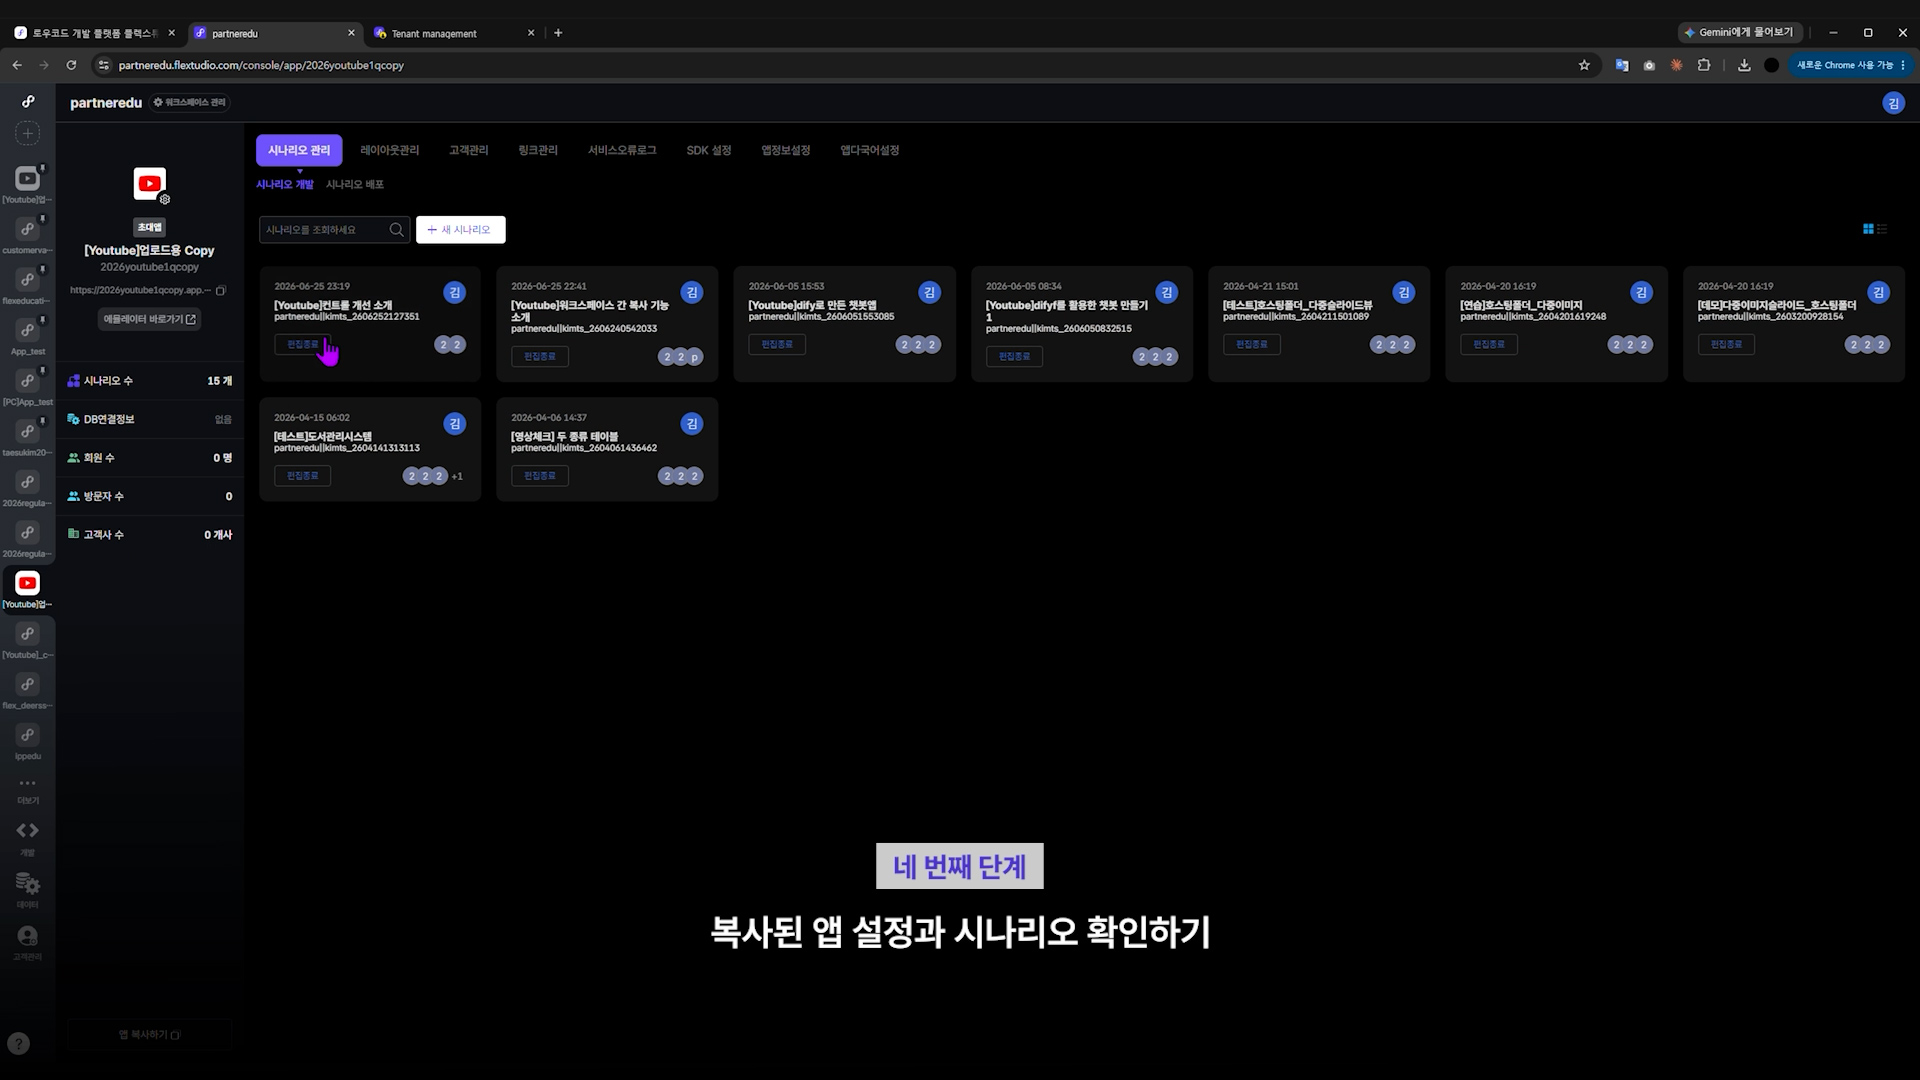Image resolution: width=1920 pixels, height=1080 pixels.
Task: Open a new Chrome tab with the plus button
Action: [558, 33]
